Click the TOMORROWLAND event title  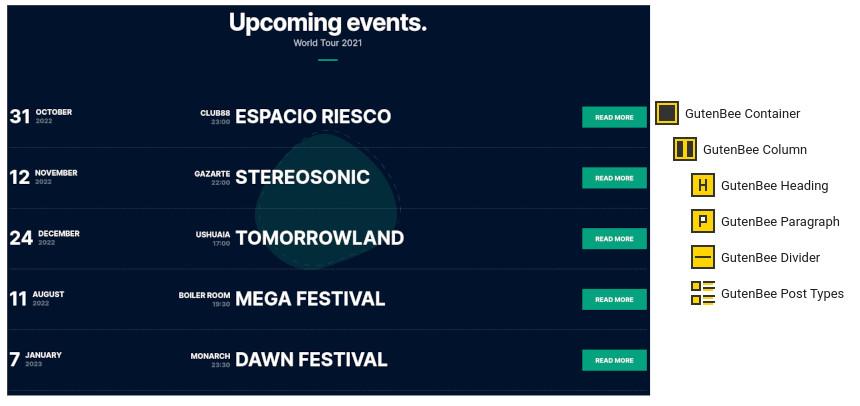320,238
